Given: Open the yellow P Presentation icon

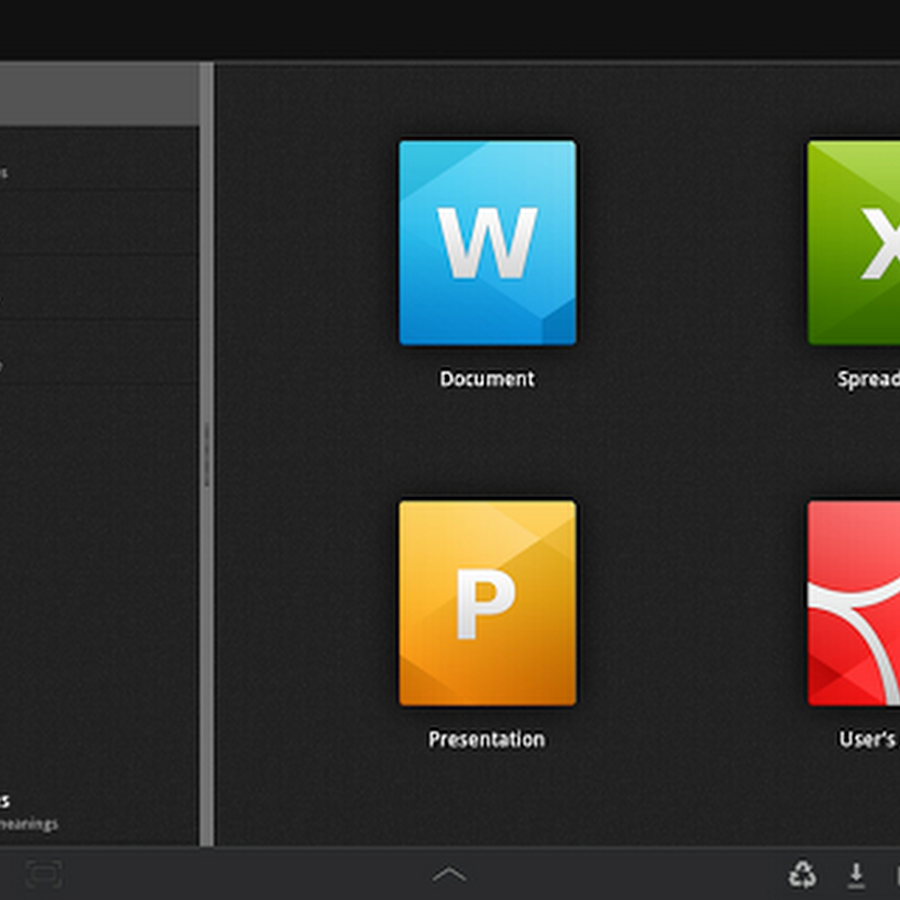Looking at the screenshot, I should point(488,603).
